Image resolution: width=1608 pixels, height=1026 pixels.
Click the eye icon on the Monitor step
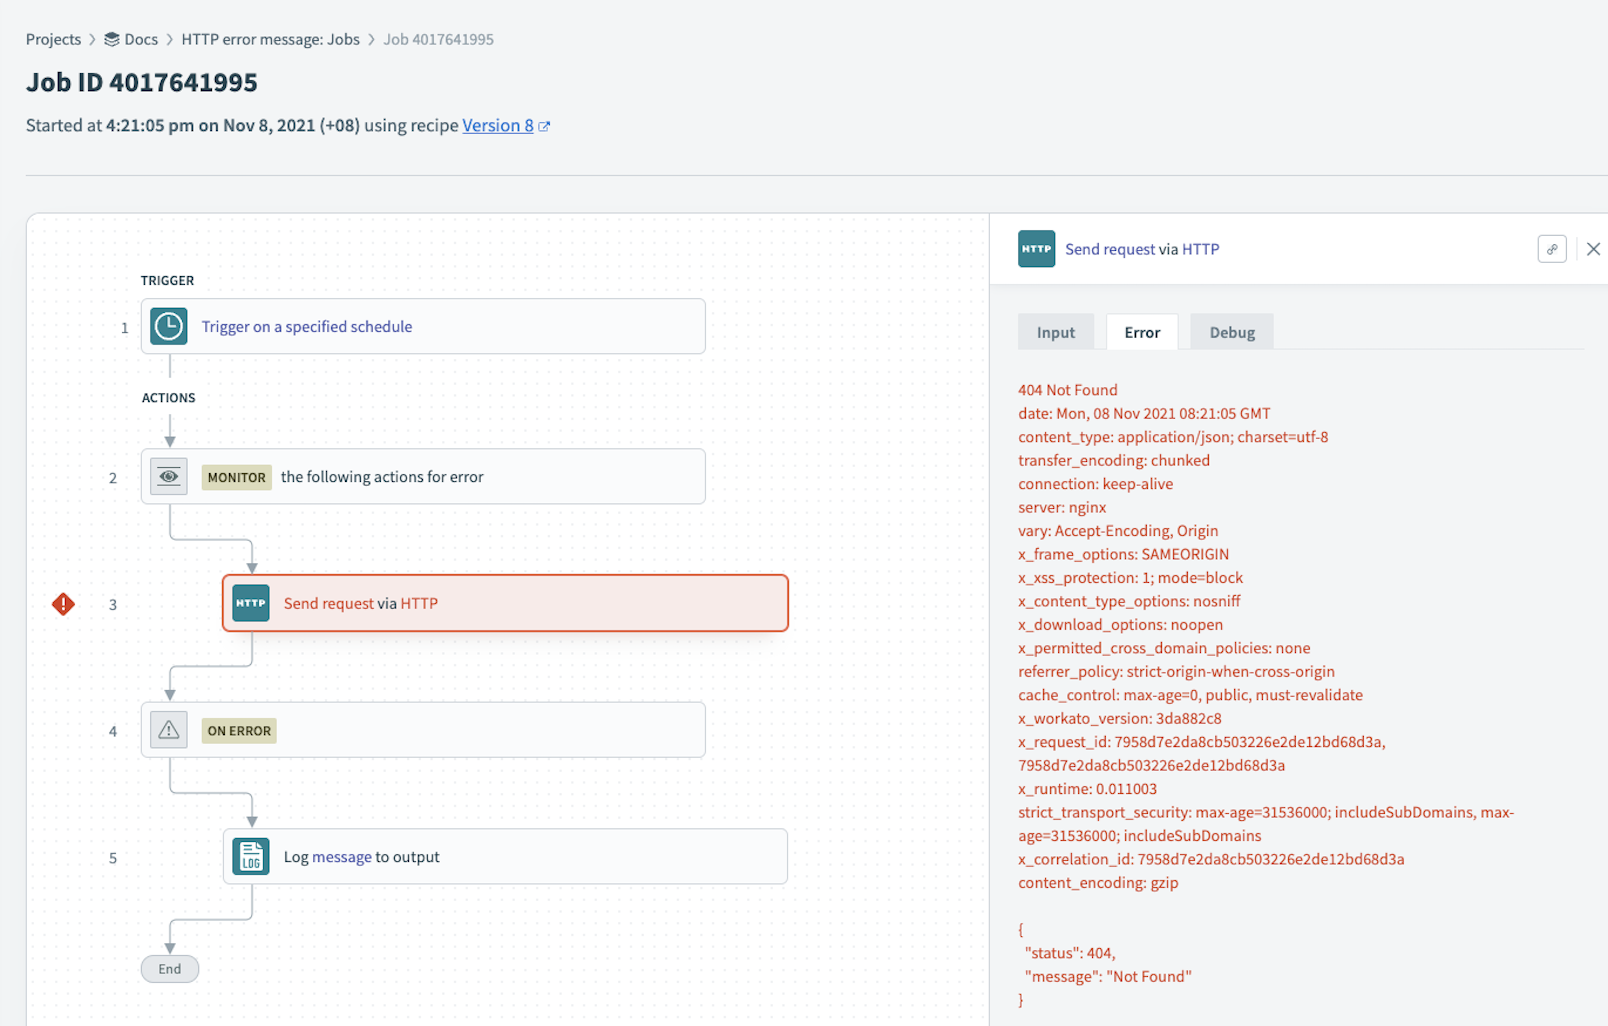(x=169, y=477)
